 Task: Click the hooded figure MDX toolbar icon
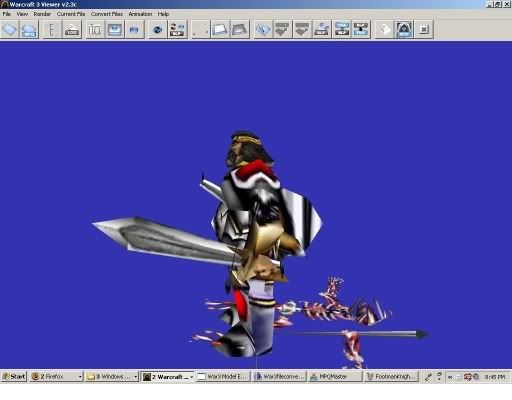(x=404, y=29)
